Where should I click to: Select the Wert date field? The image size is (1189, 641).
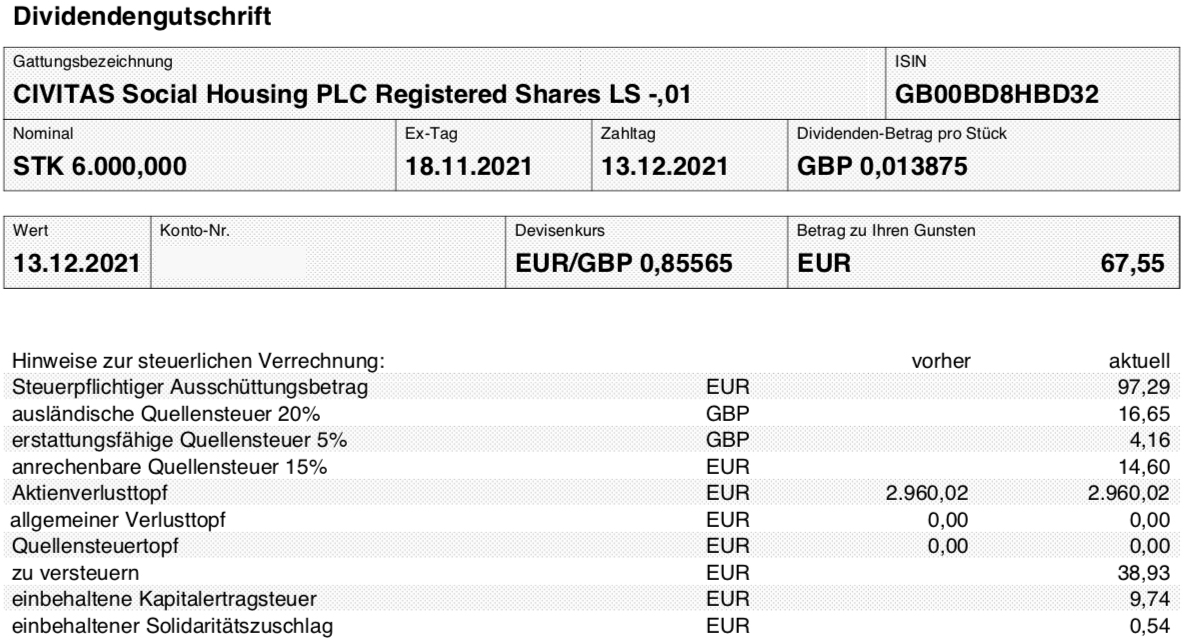point(77,253)
